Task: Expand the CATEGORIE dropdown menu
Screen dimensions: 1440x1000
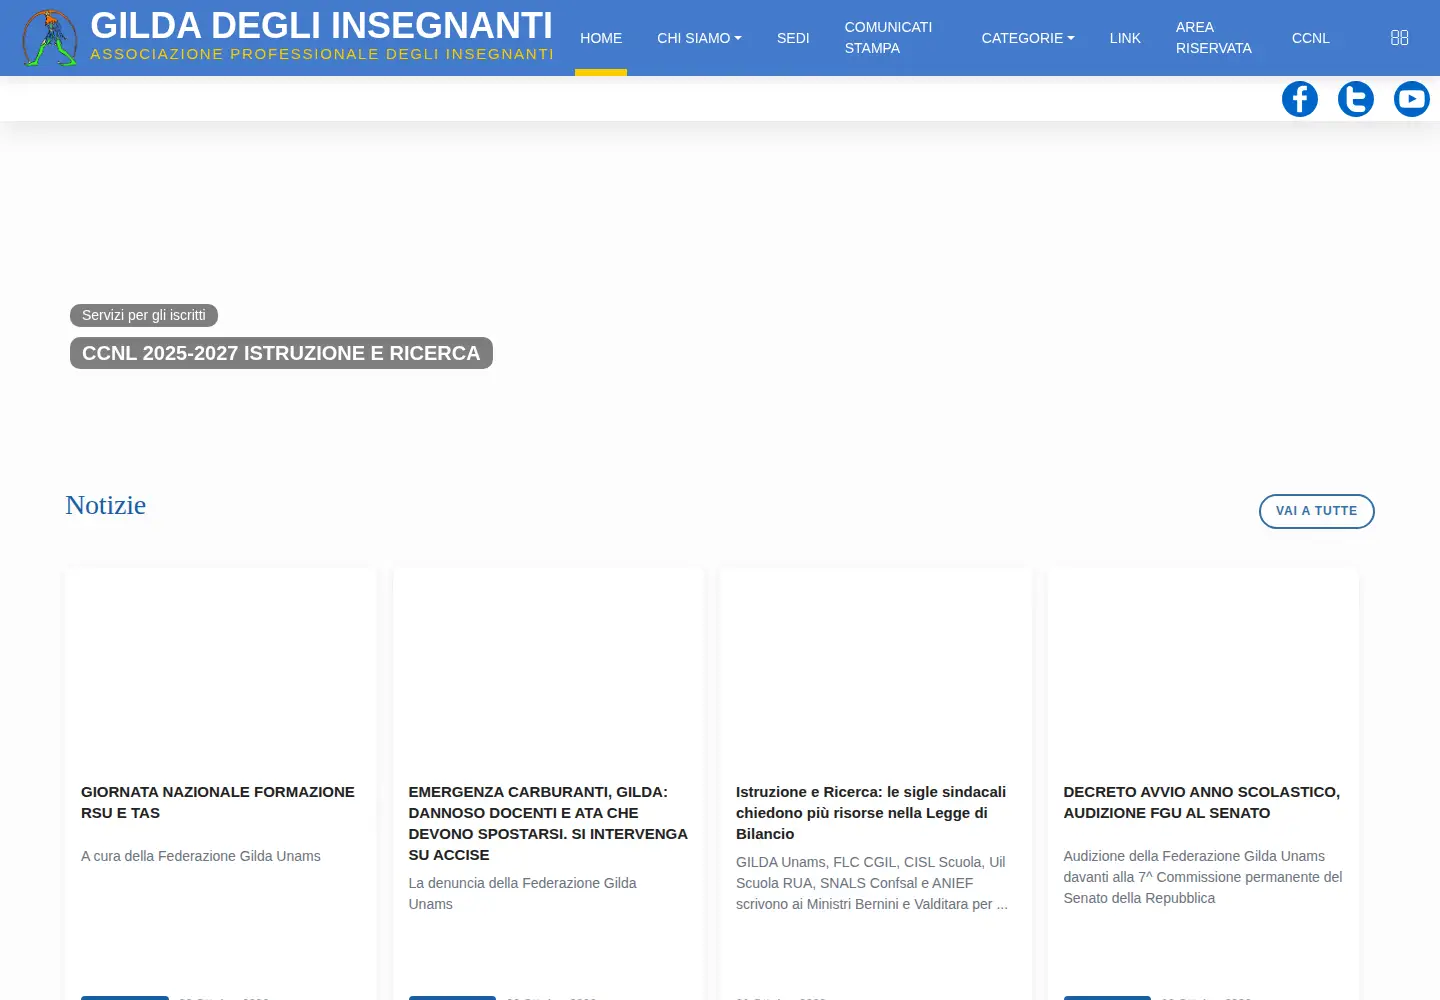Action: point(1028,38)
